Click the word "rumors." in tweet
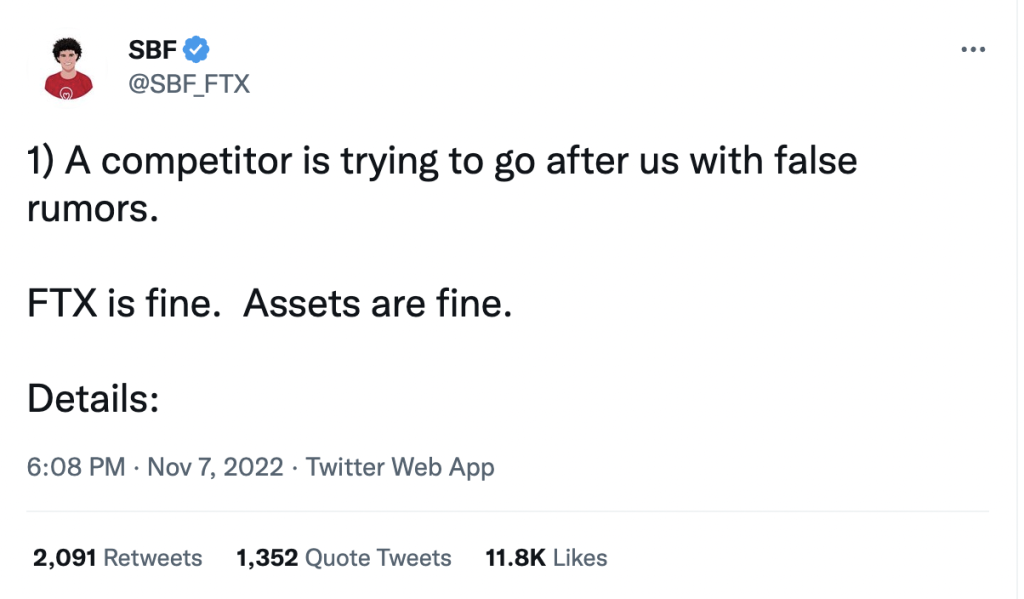This screenshot has height=599, width=1024. coord(93,210)
